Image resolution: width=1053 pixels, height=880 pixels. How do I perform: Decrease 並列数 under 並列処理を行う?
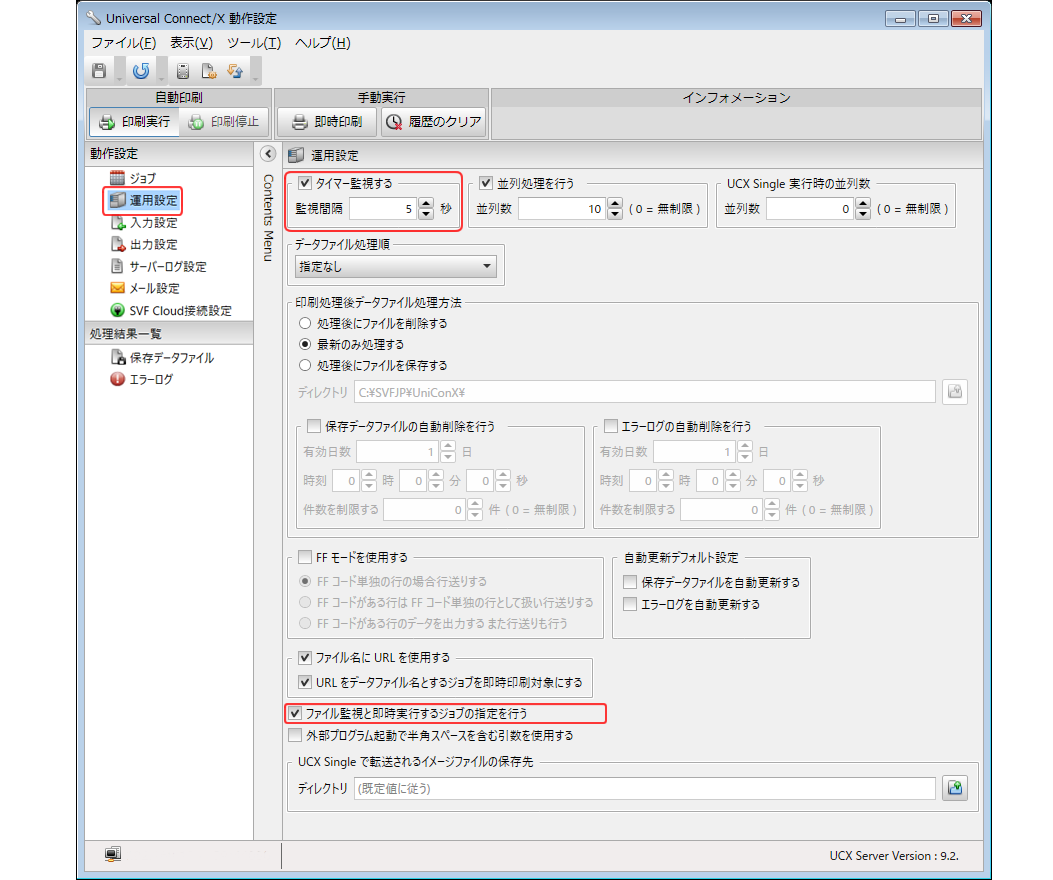tap(614, 214)
